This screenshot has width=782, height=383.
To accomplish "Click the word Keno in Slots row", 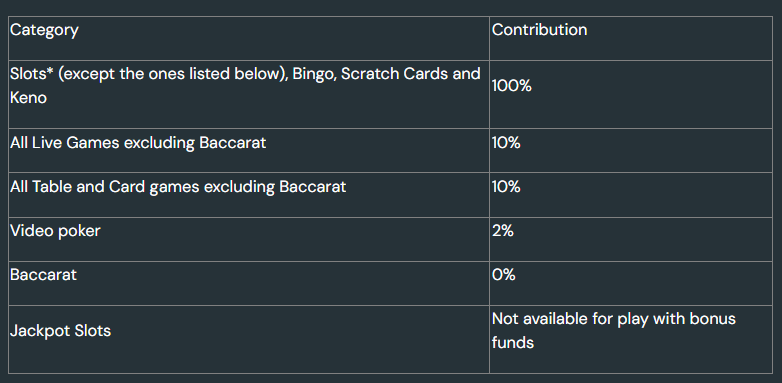I will tap(28, 98).
